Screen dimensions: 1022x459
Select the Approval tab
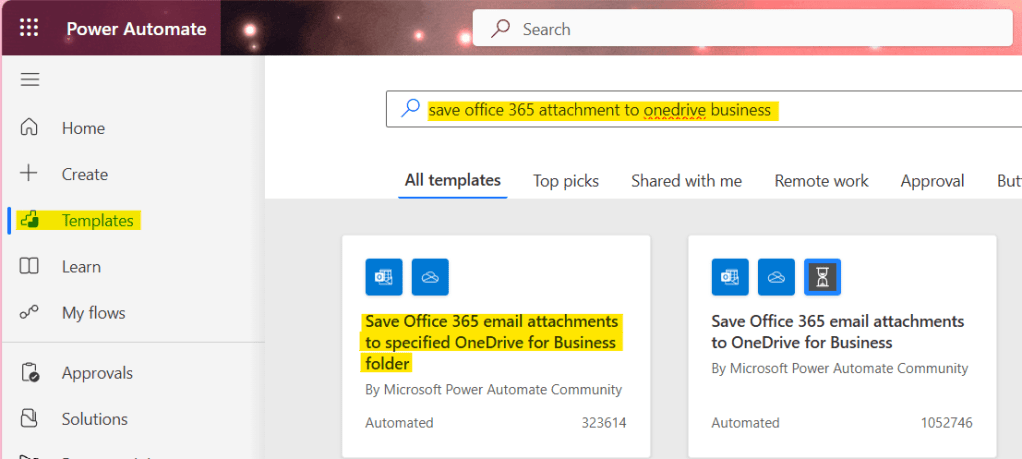coord(932,181)
